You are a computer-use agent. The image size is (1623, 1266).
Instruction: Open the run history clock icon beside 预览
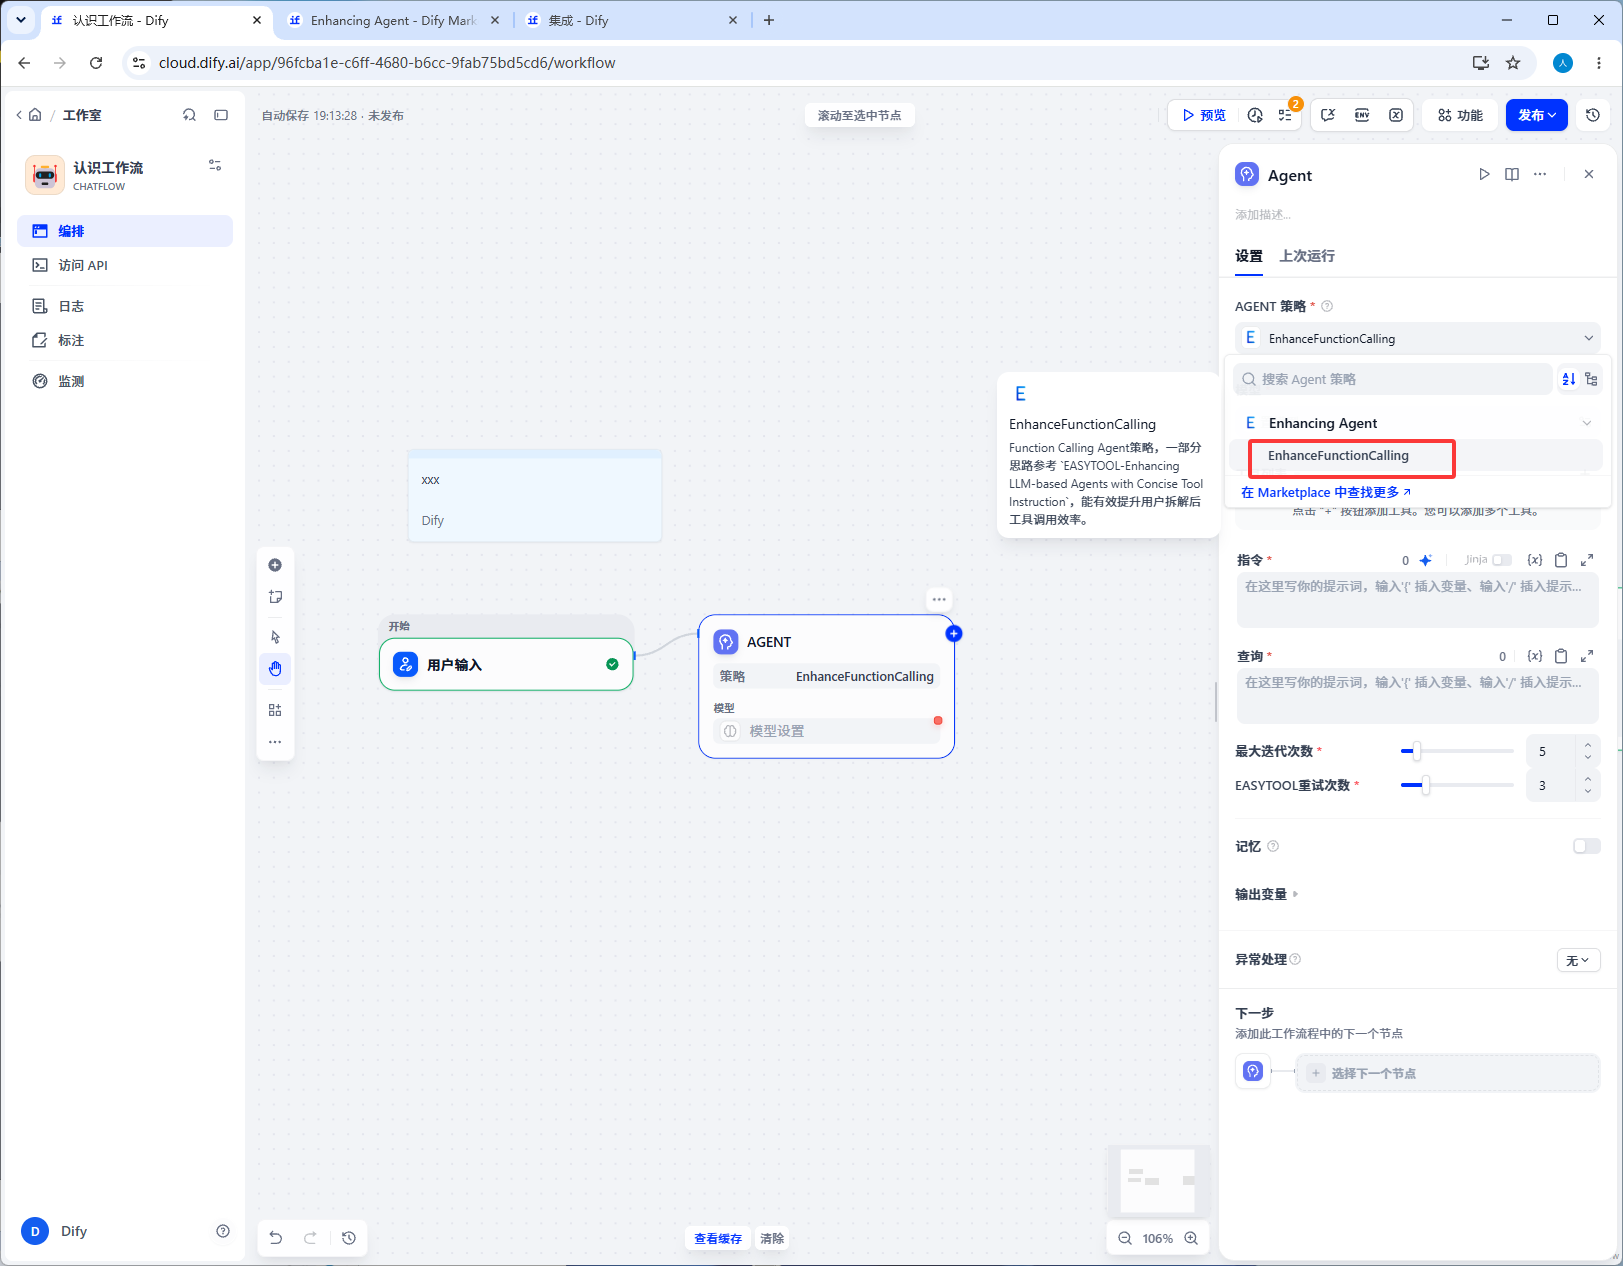(x=1255, y=115)
